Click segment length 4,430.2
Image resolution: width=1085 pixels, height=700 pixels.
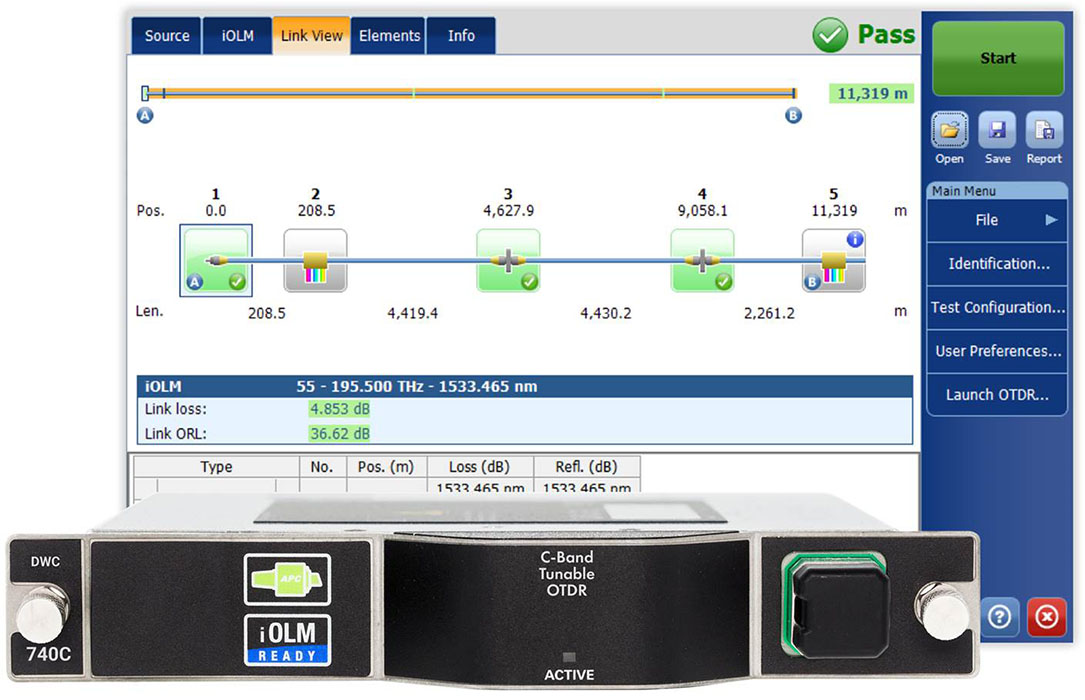[605, 313]
